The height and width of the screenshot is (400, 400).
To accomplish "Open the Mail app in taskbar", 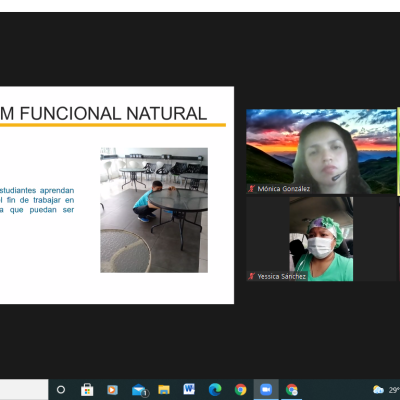I will pos(139,390).
